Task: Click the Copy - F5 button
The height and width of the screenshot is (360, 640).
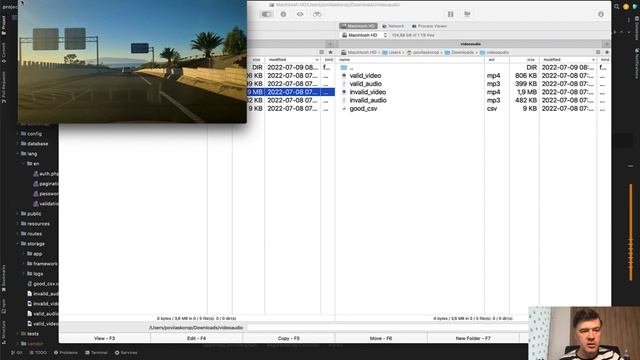Action: click(289, 338)
